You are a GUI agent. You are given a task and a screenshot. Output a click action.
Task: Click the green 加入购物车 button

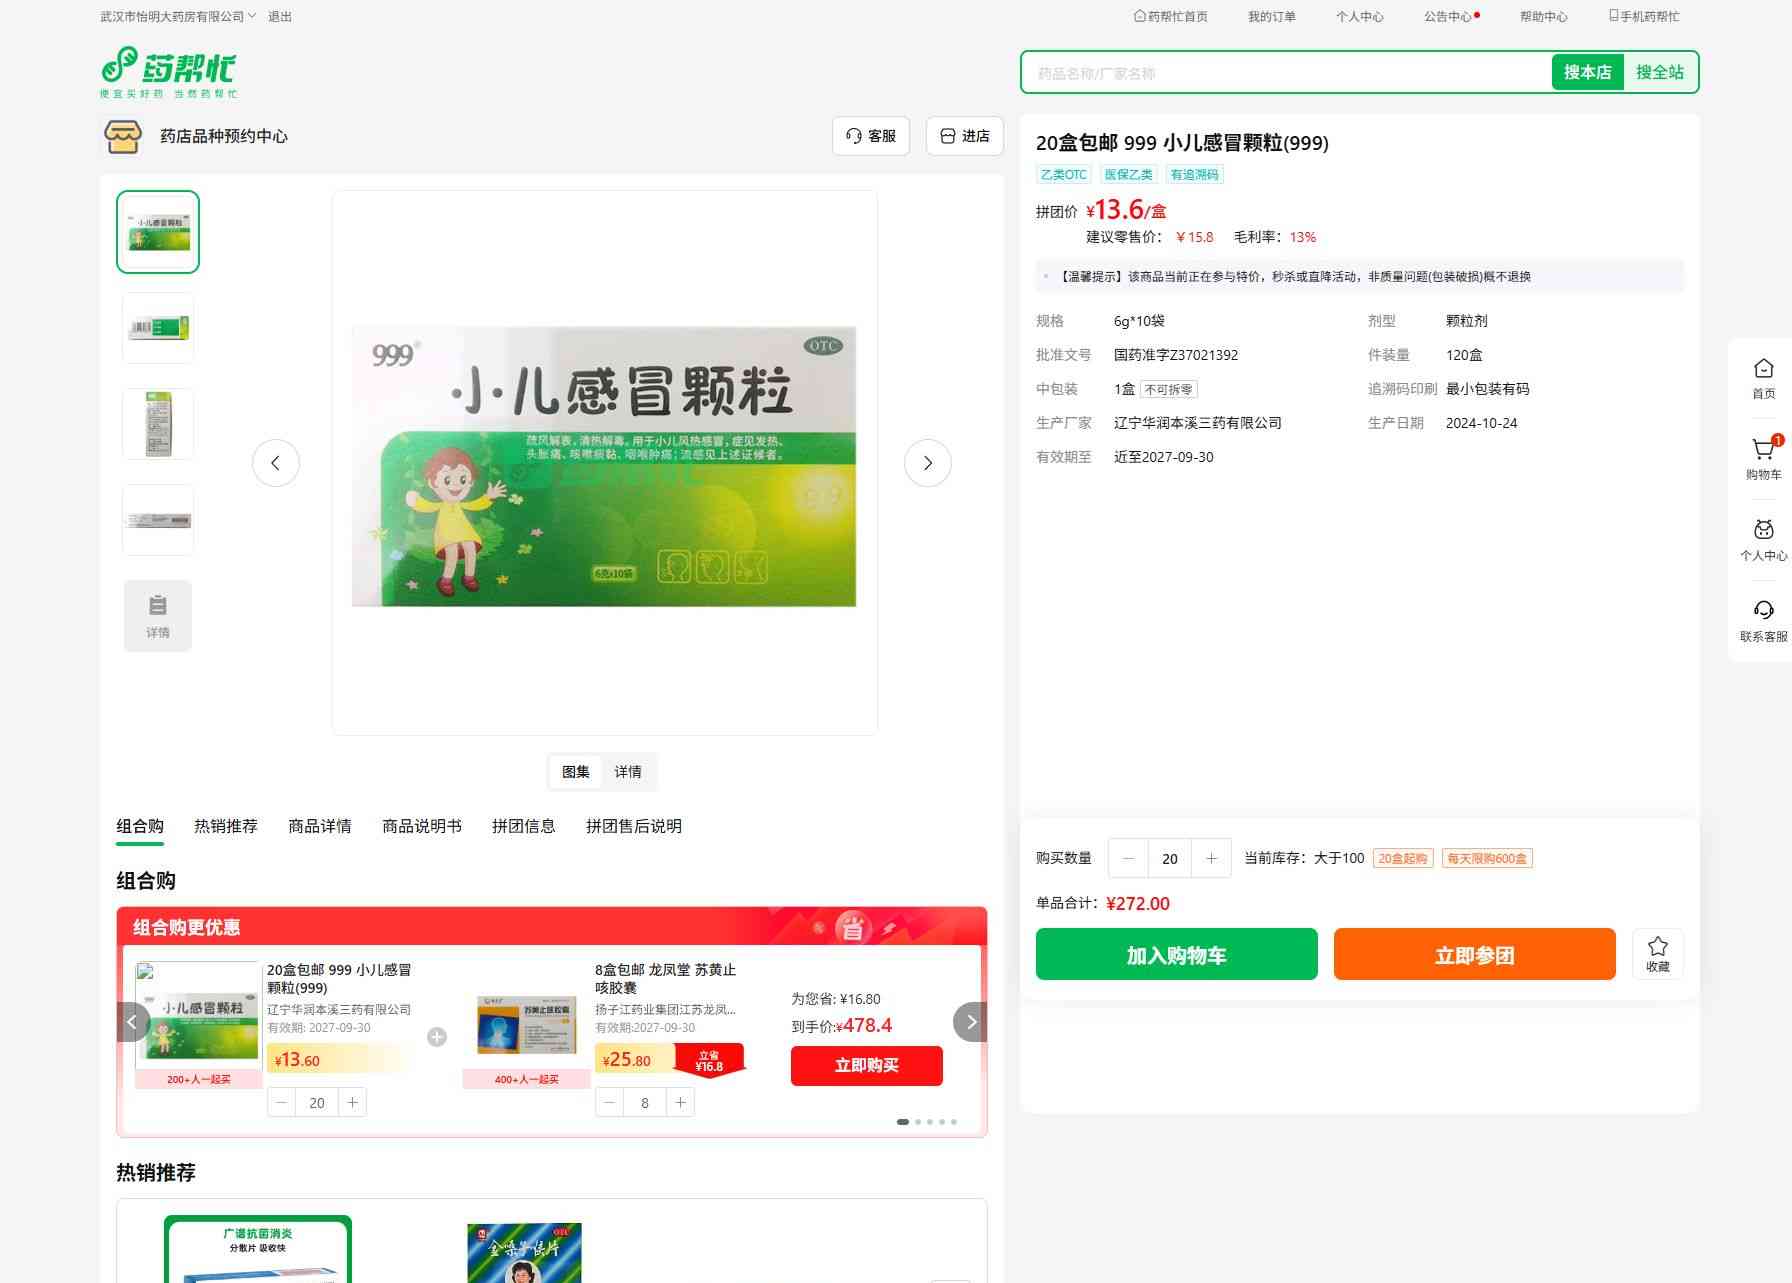[x=1176, y=954]
